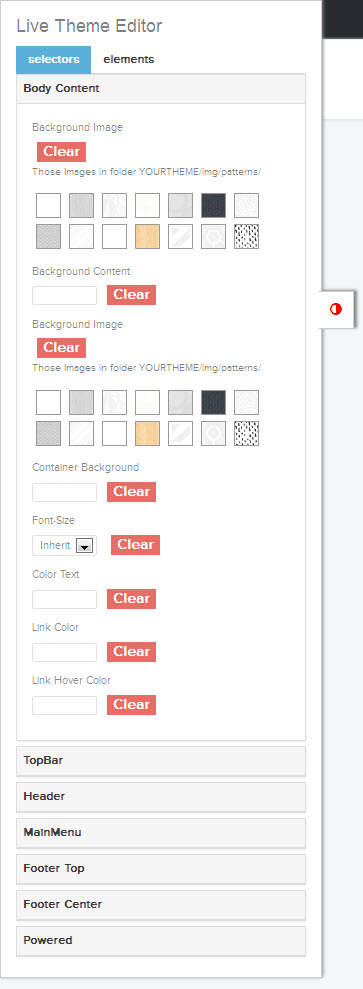Choose the dotted black pattern in first pattern grid
This screenshot has height=989, width=363.
[x=246, y=237]
